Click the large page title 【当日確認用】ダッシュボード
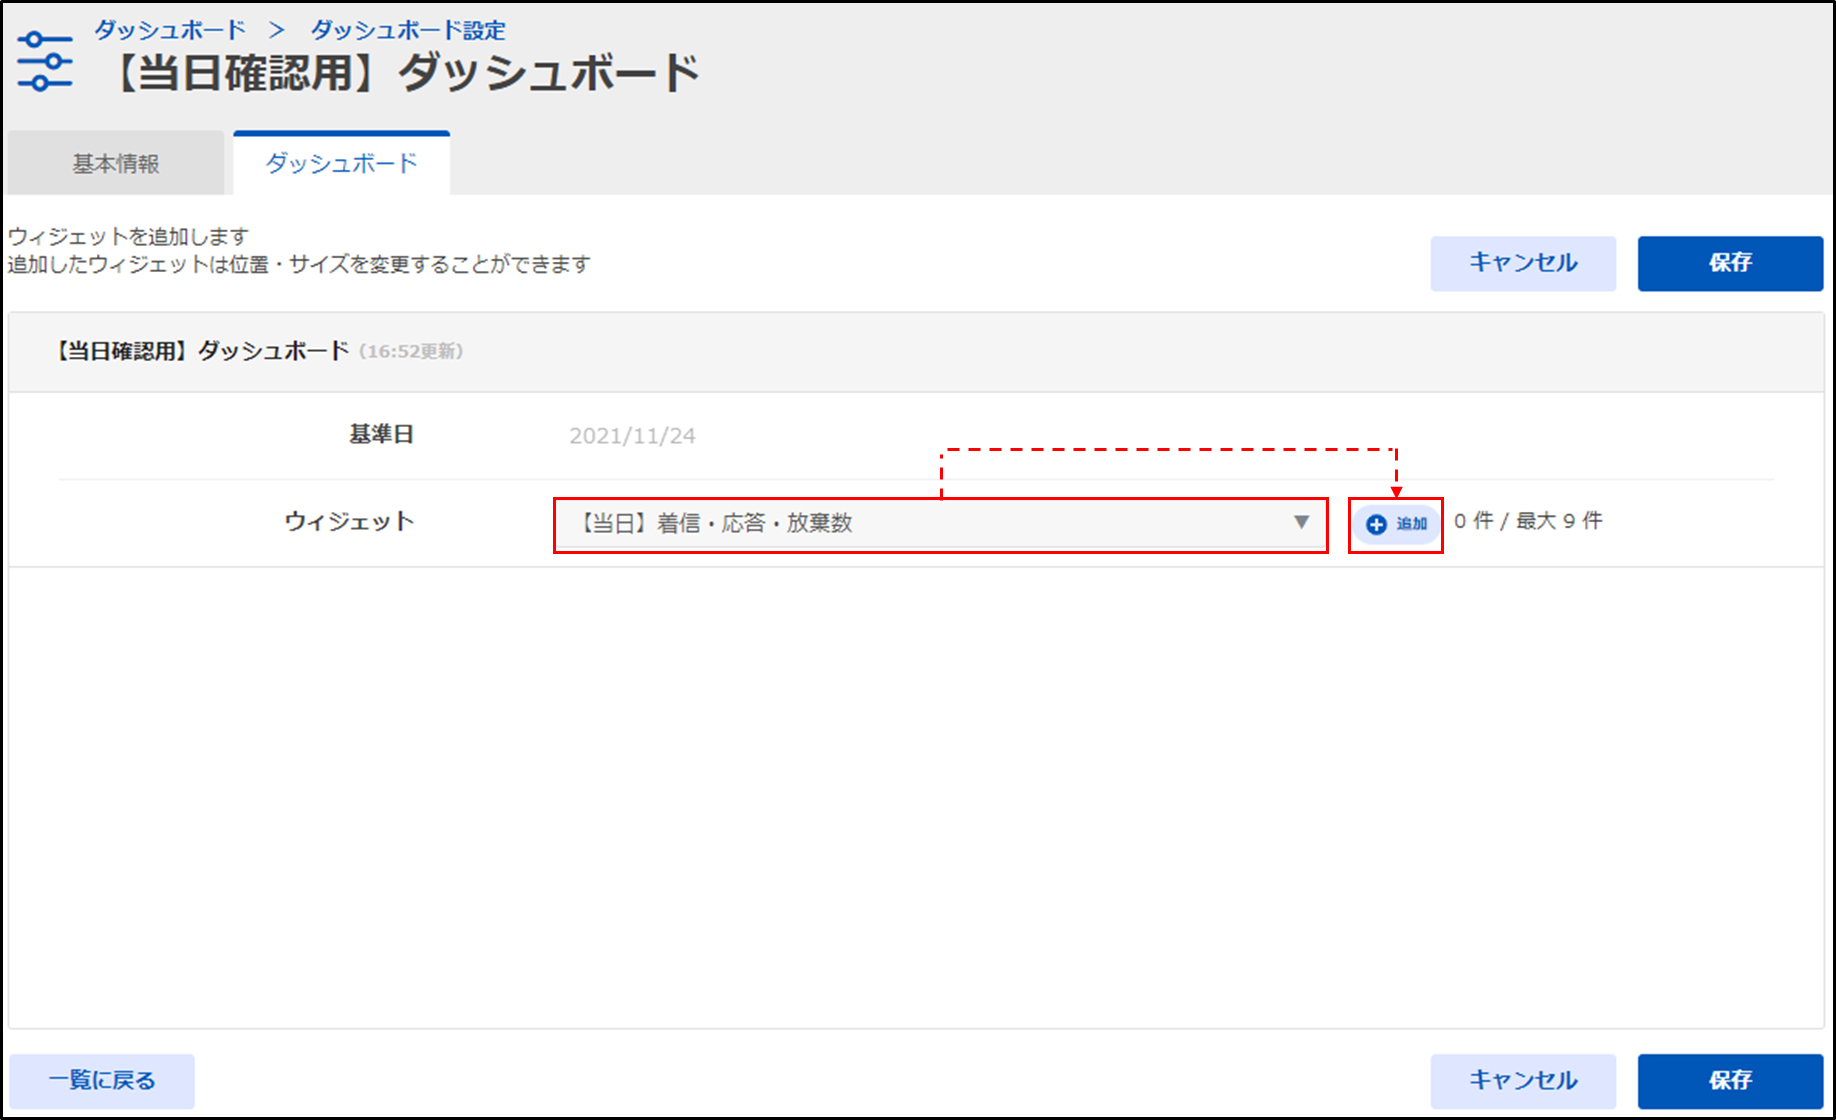The width and height of the screenshot is (1836, 1120). point(405,74)
